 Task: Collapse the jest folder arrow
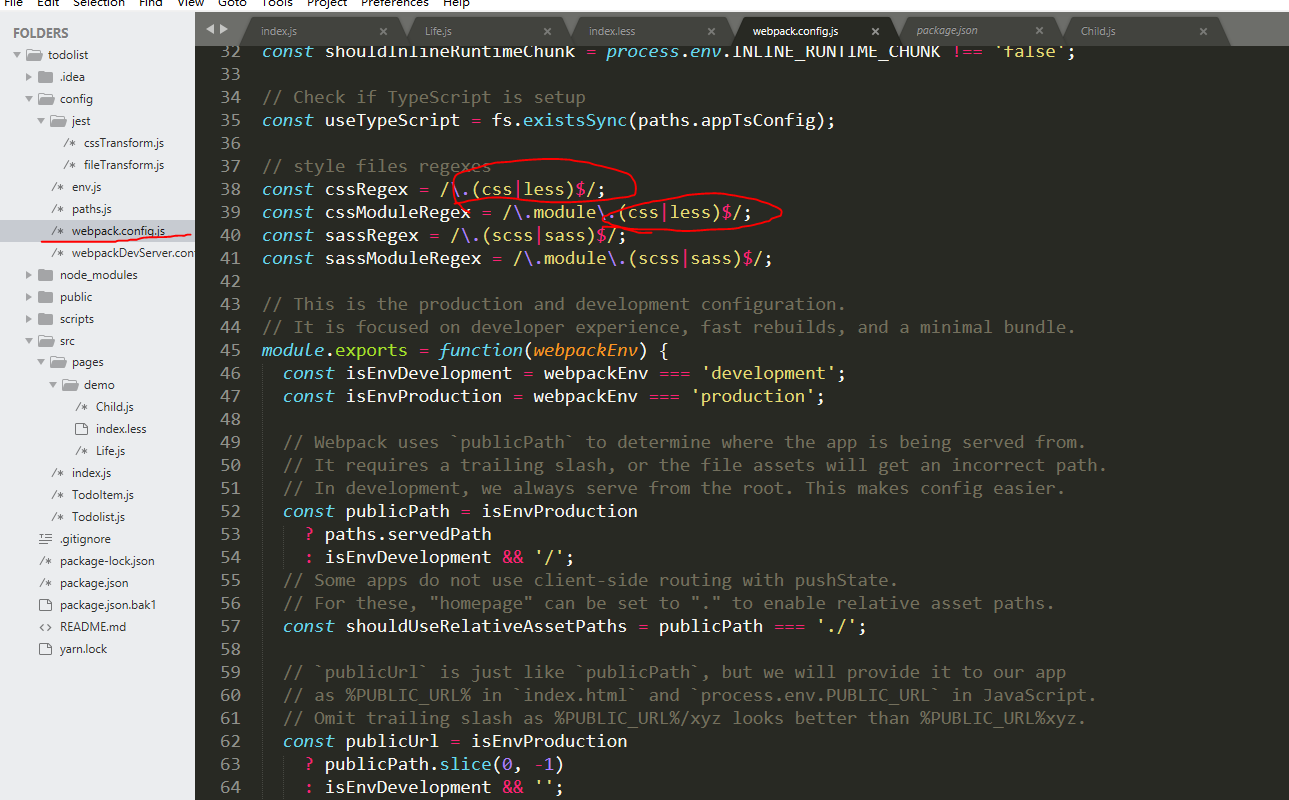pos(41,121)
